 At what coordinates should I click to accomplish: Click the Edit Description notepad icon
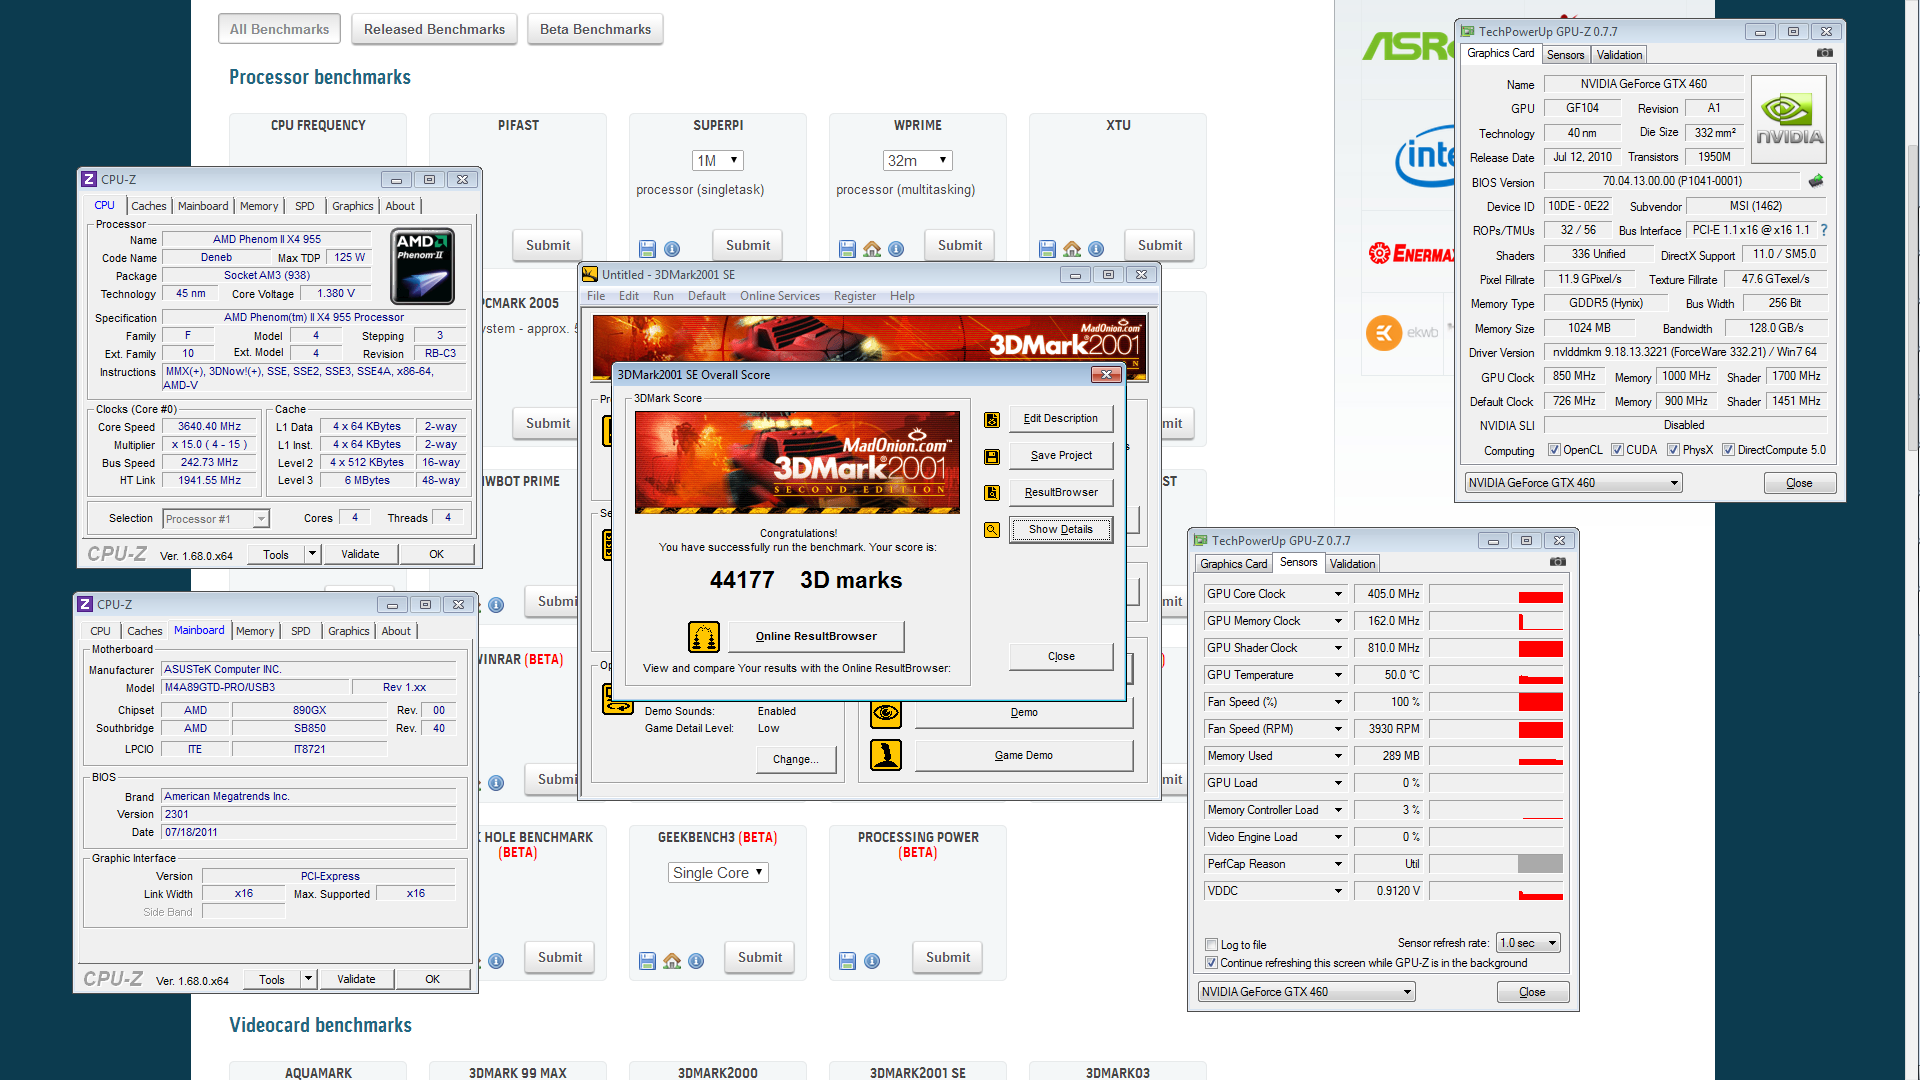[992, 420]
